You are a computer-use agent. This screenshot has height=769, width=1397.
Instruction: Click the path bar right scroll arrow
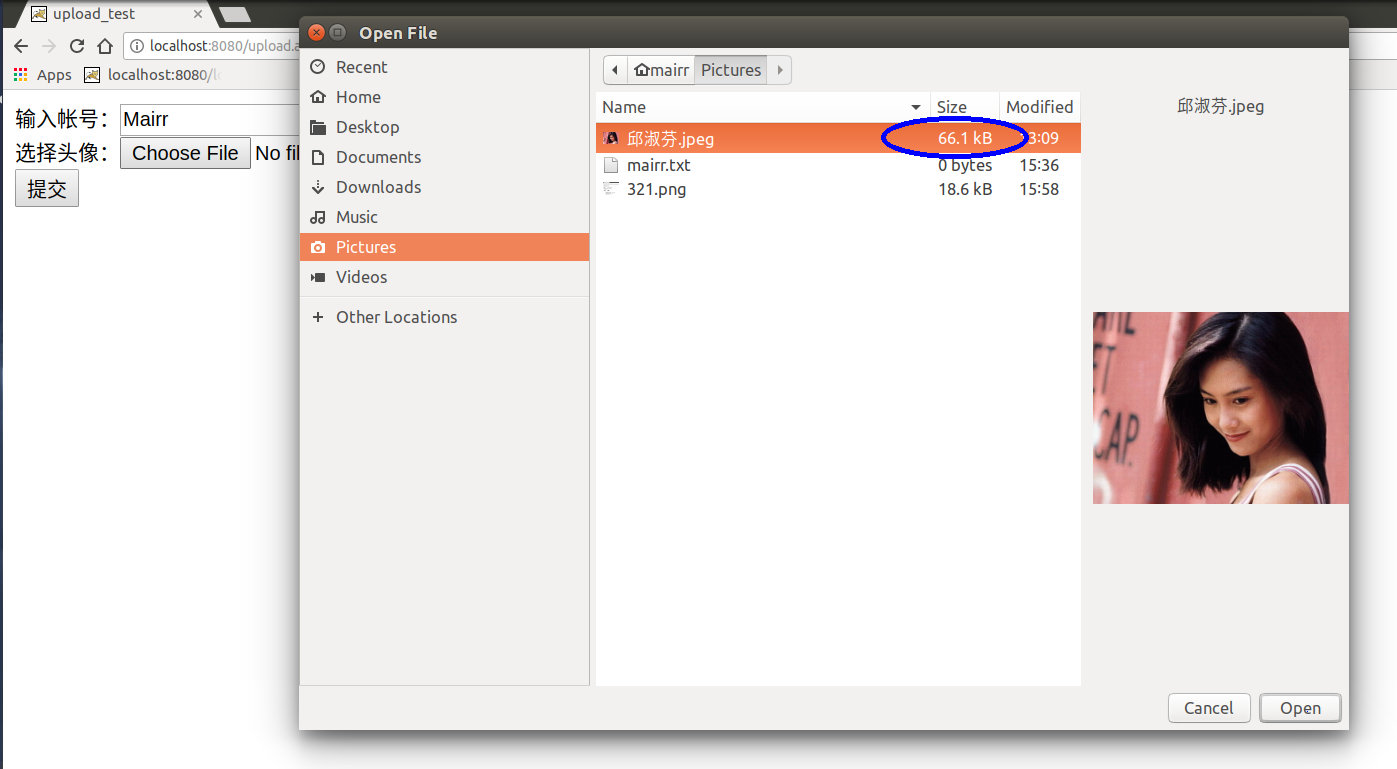pos(780,70)
